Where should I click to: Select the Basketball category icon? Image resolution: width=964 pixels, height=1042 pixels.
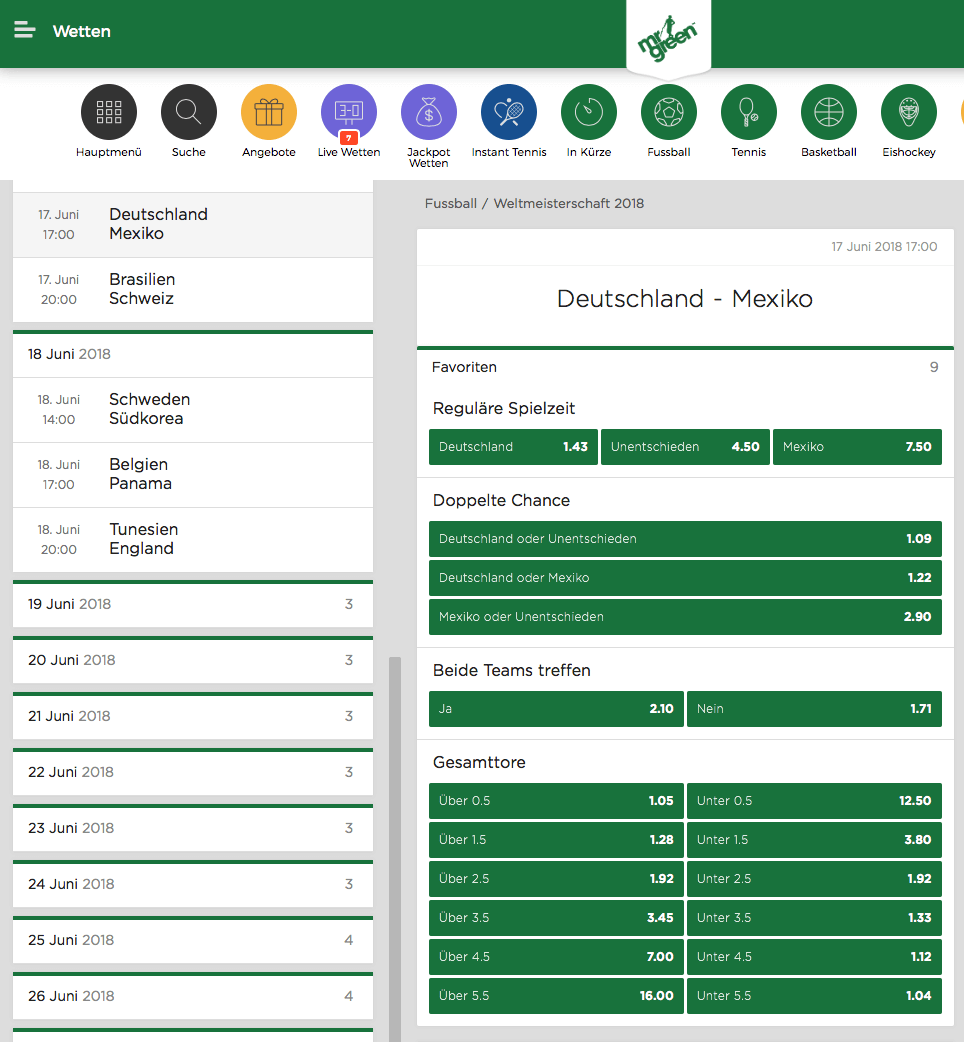point(829,112)
